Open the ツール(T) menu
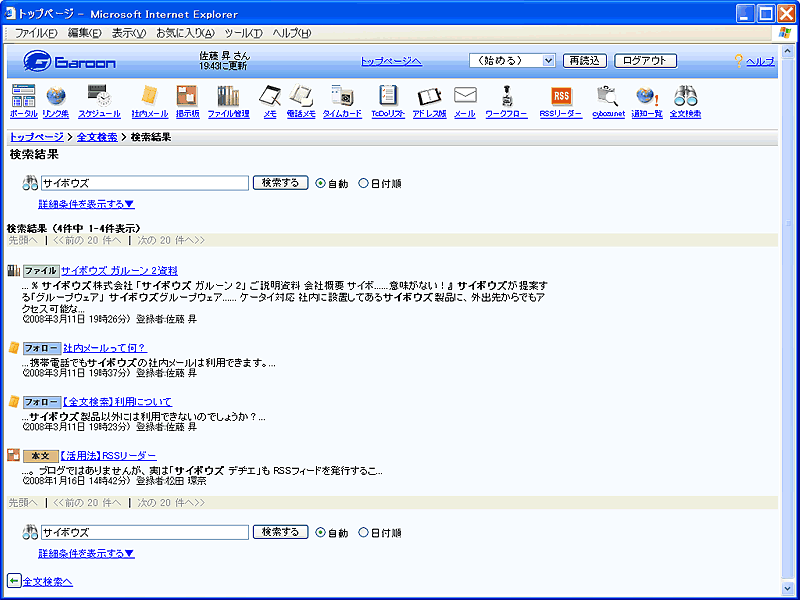Screen dimensions: 800x600 click(243, 33)
